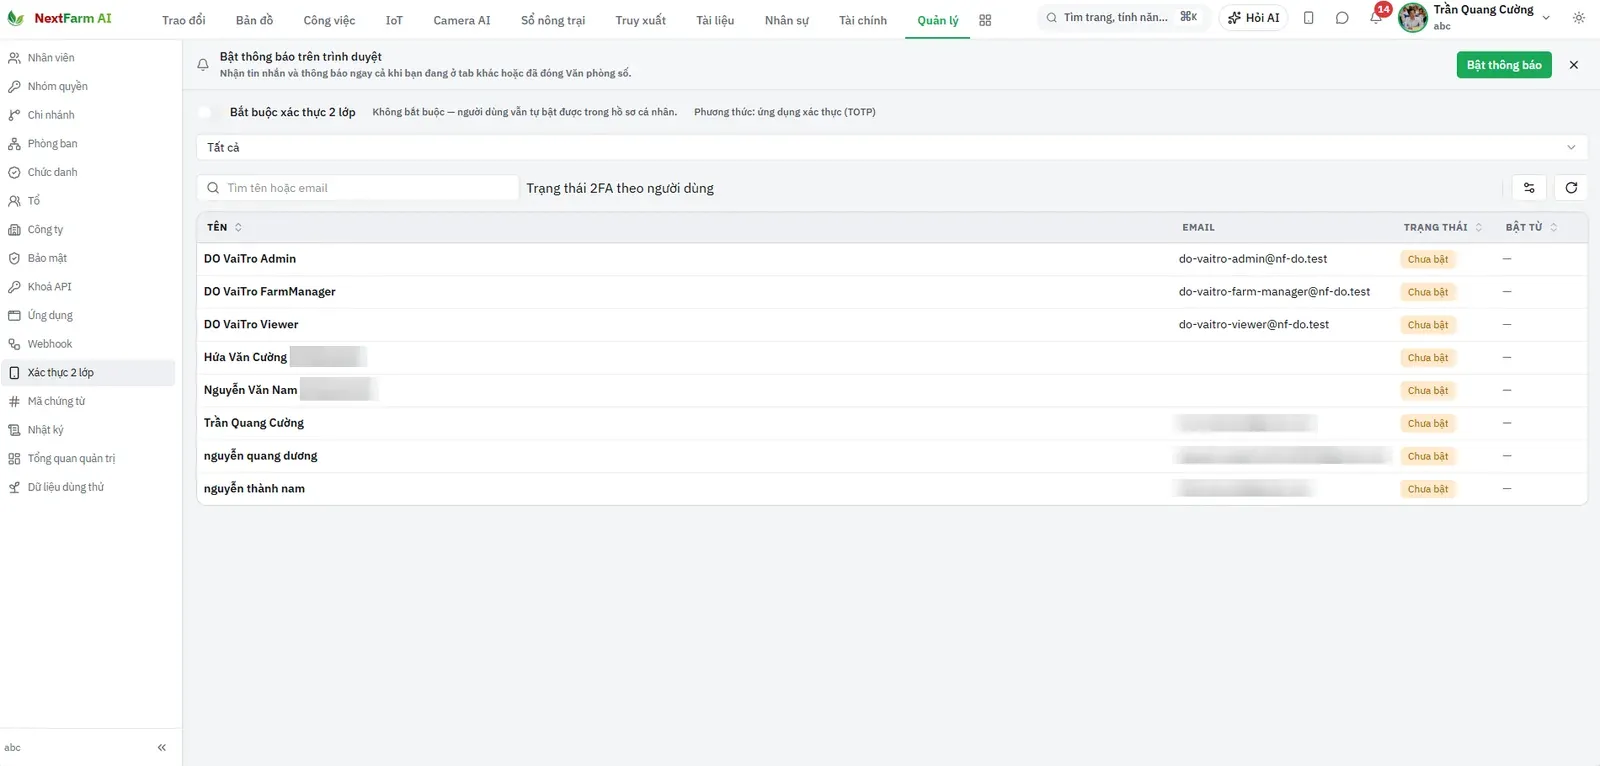Sort by the BẬT TỪ column header
Image resolution: width=1600 pixels, height=766 pixels.
[1531, 227]
